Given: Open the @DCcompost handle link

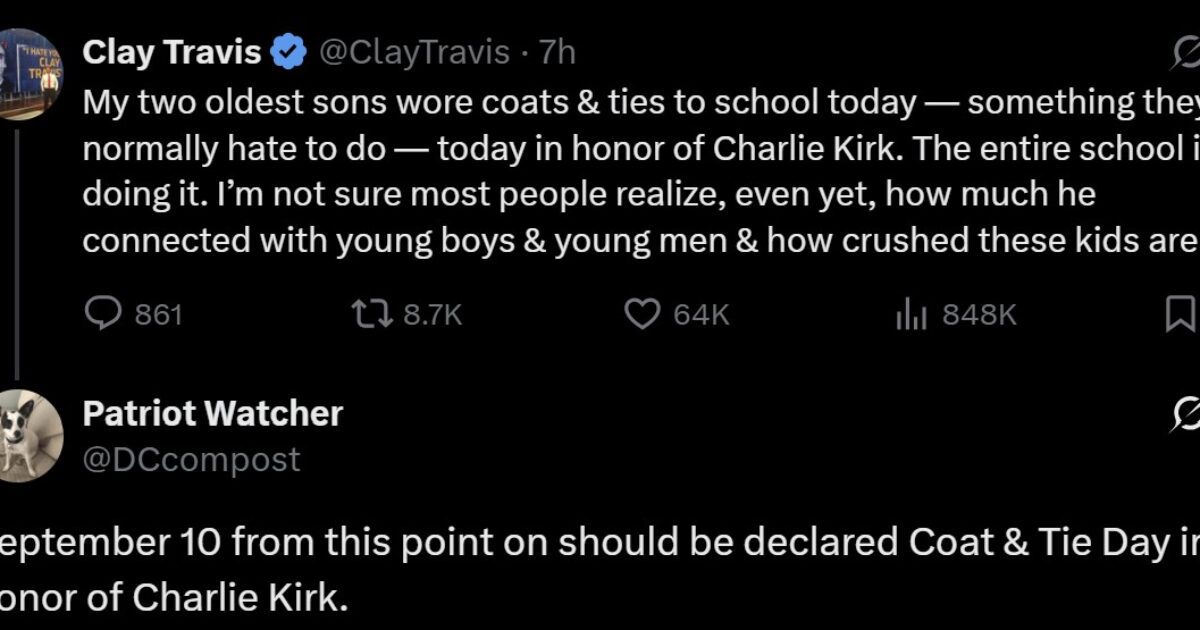Looking at the screenshot, I should [191, 459].
